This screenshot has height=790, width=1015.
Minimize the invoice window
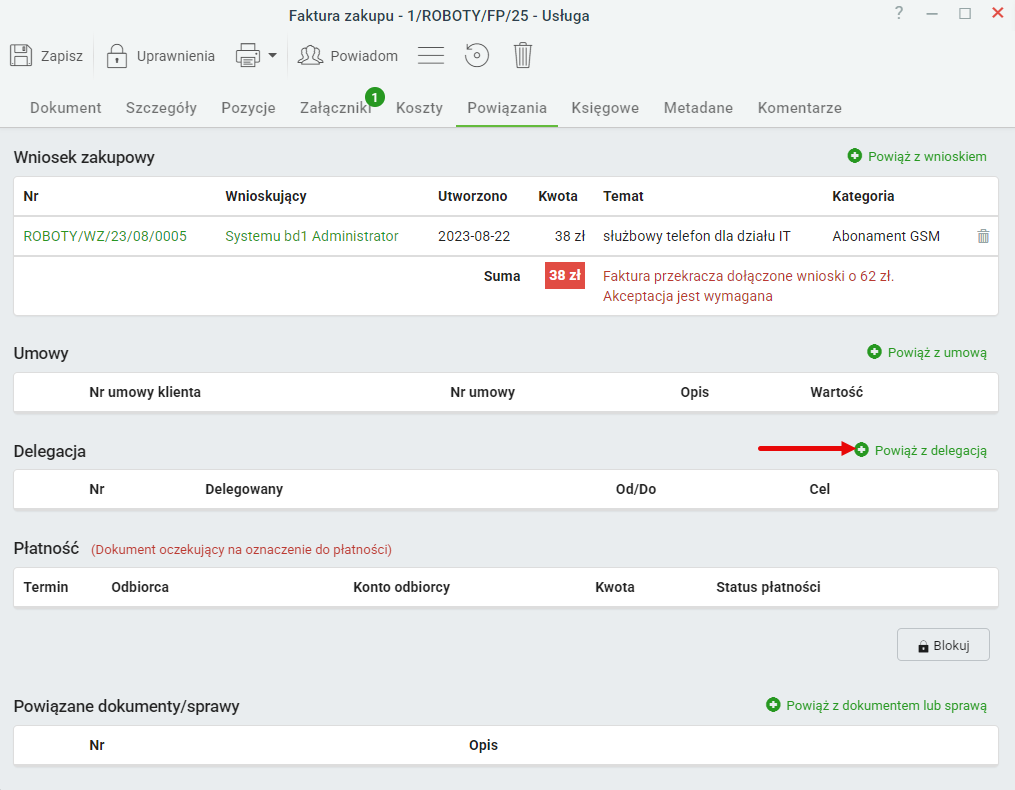[932, 14]
